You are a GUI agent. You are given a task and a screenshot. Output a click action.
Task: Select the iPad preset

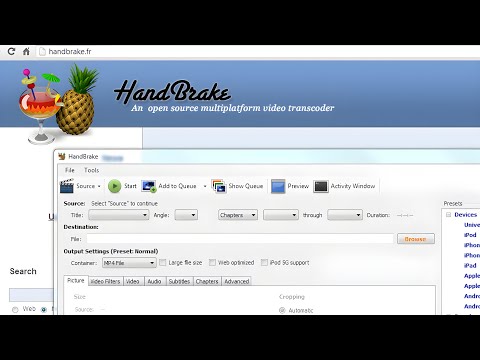click(x=470, y=266)
